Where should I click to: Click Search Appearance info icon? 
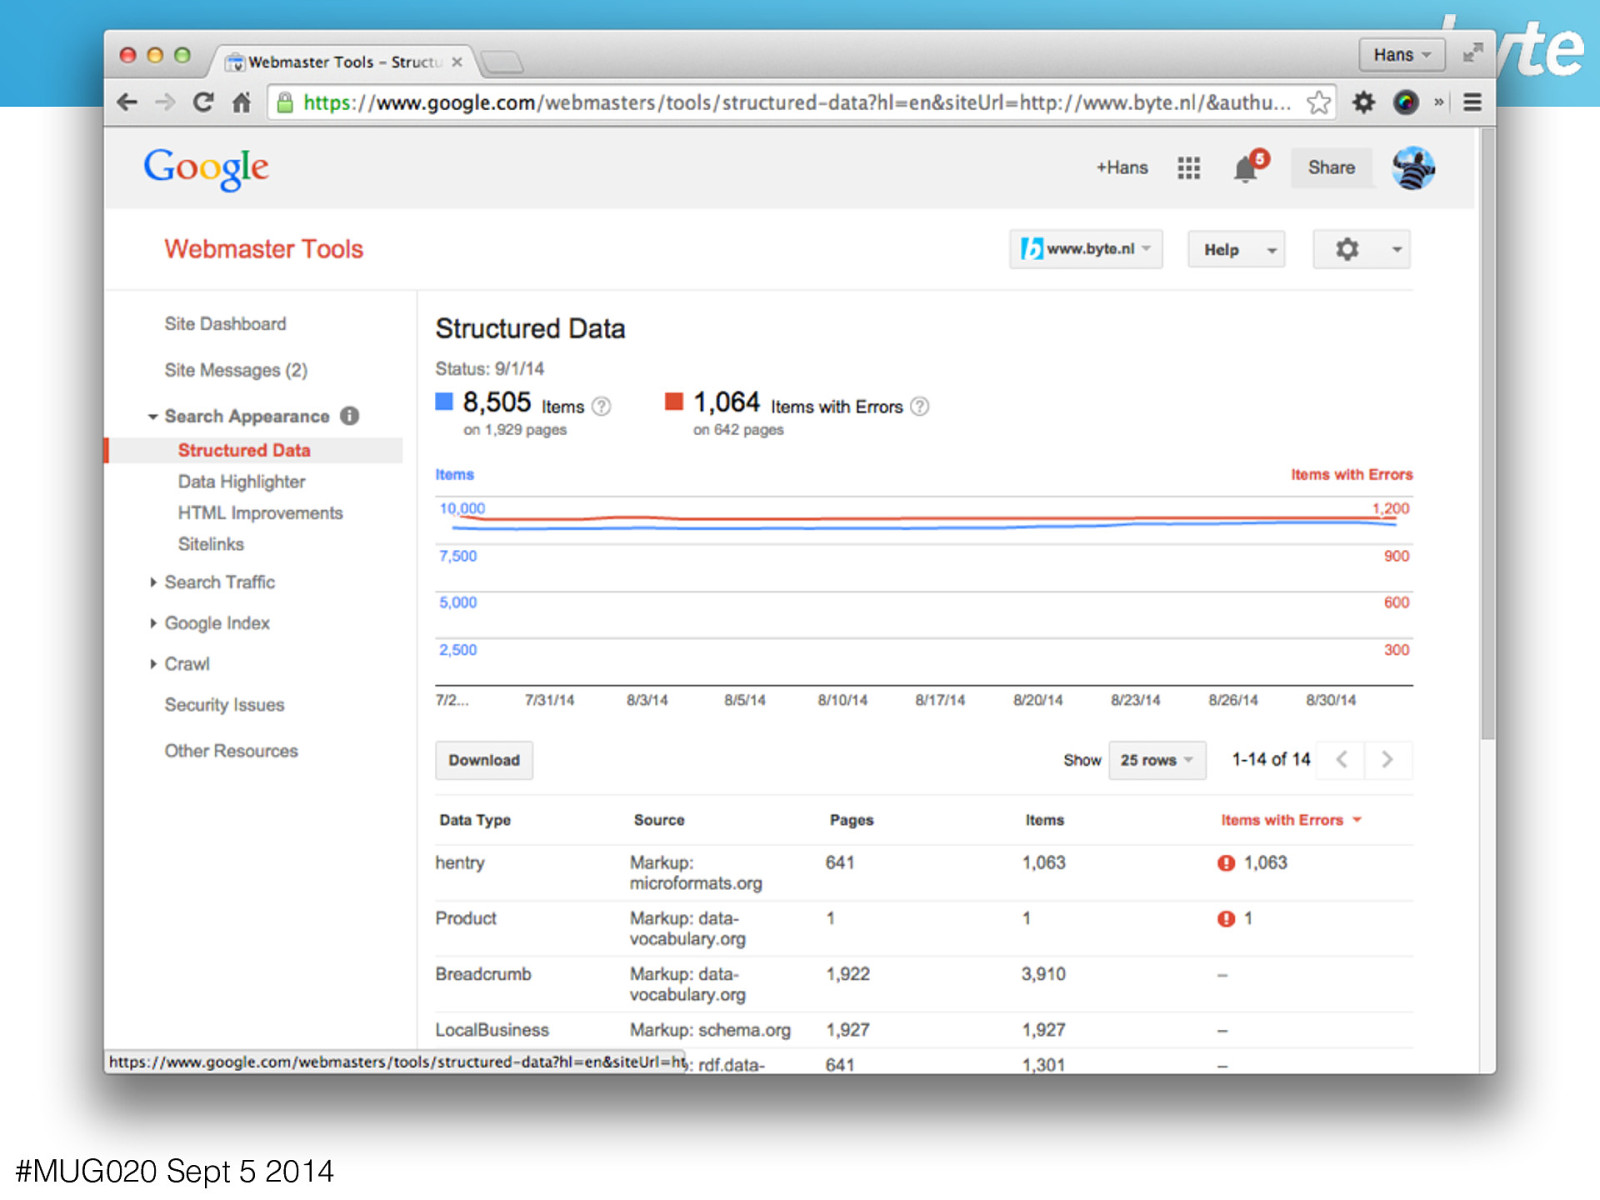[x=349, y=416]
